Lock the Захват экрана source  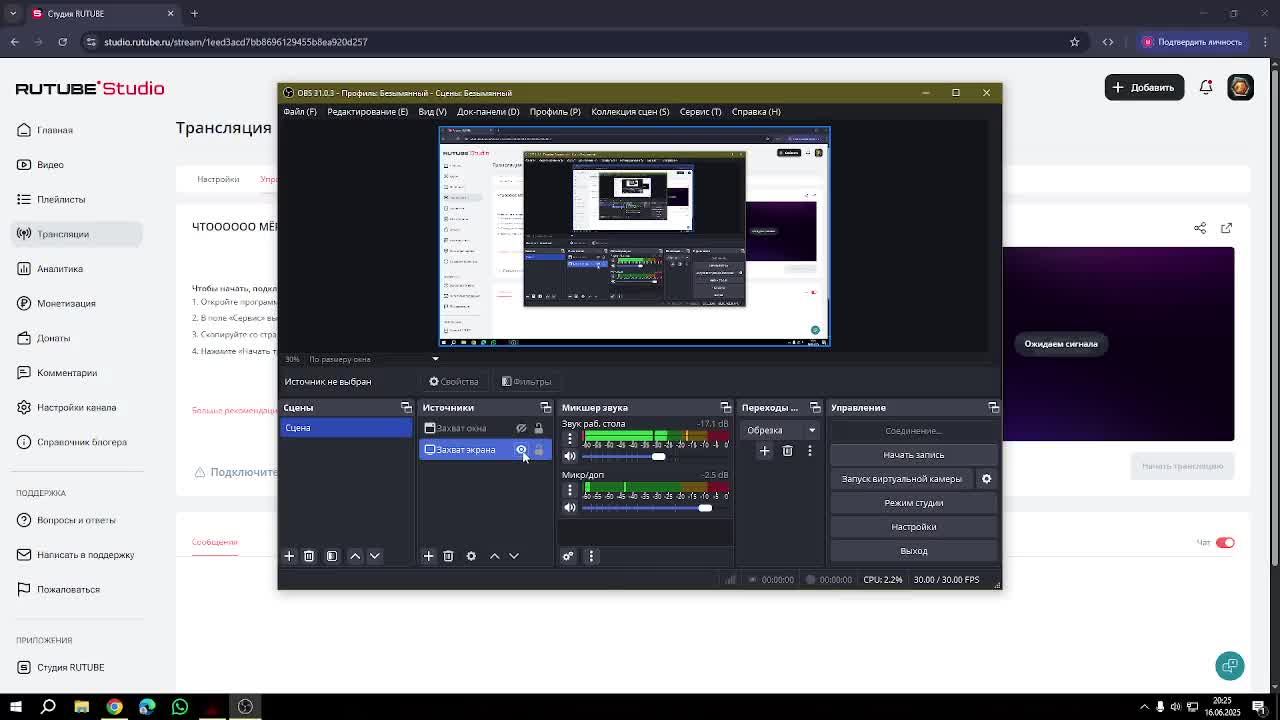[538, 450]
